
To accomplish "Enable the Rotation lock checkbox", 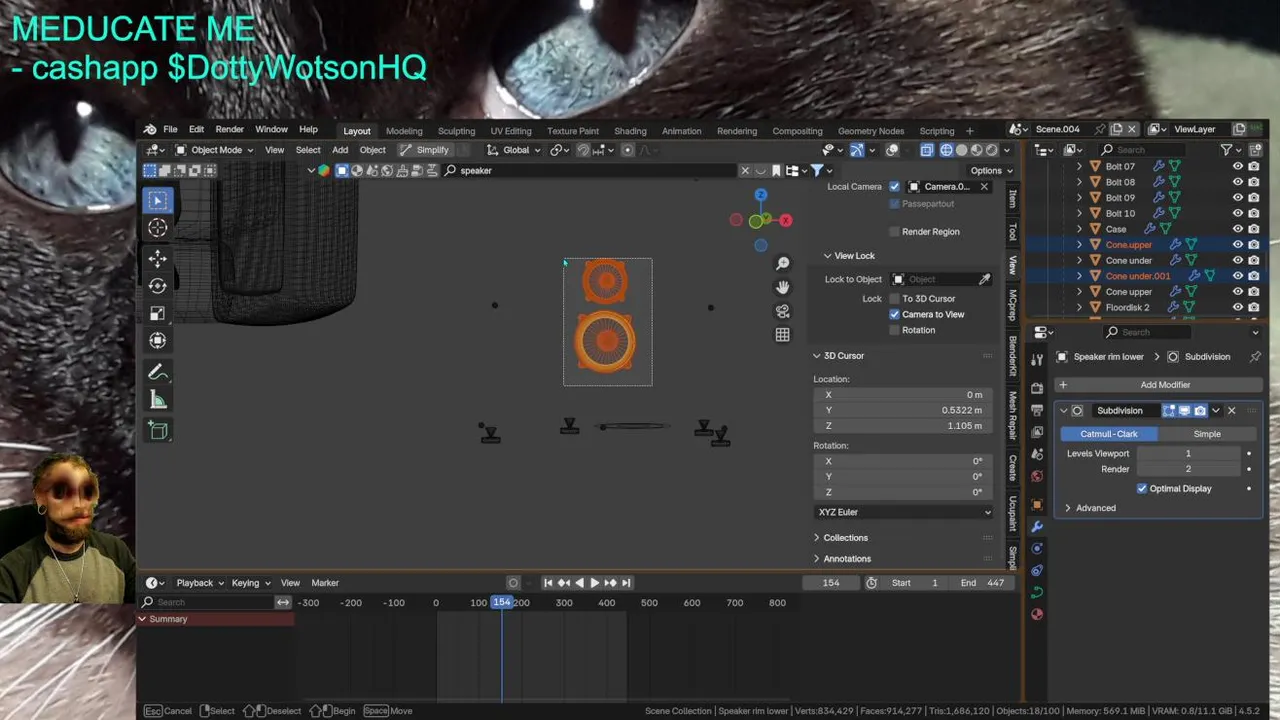I will pyautogui.click(x=894, y=330).
